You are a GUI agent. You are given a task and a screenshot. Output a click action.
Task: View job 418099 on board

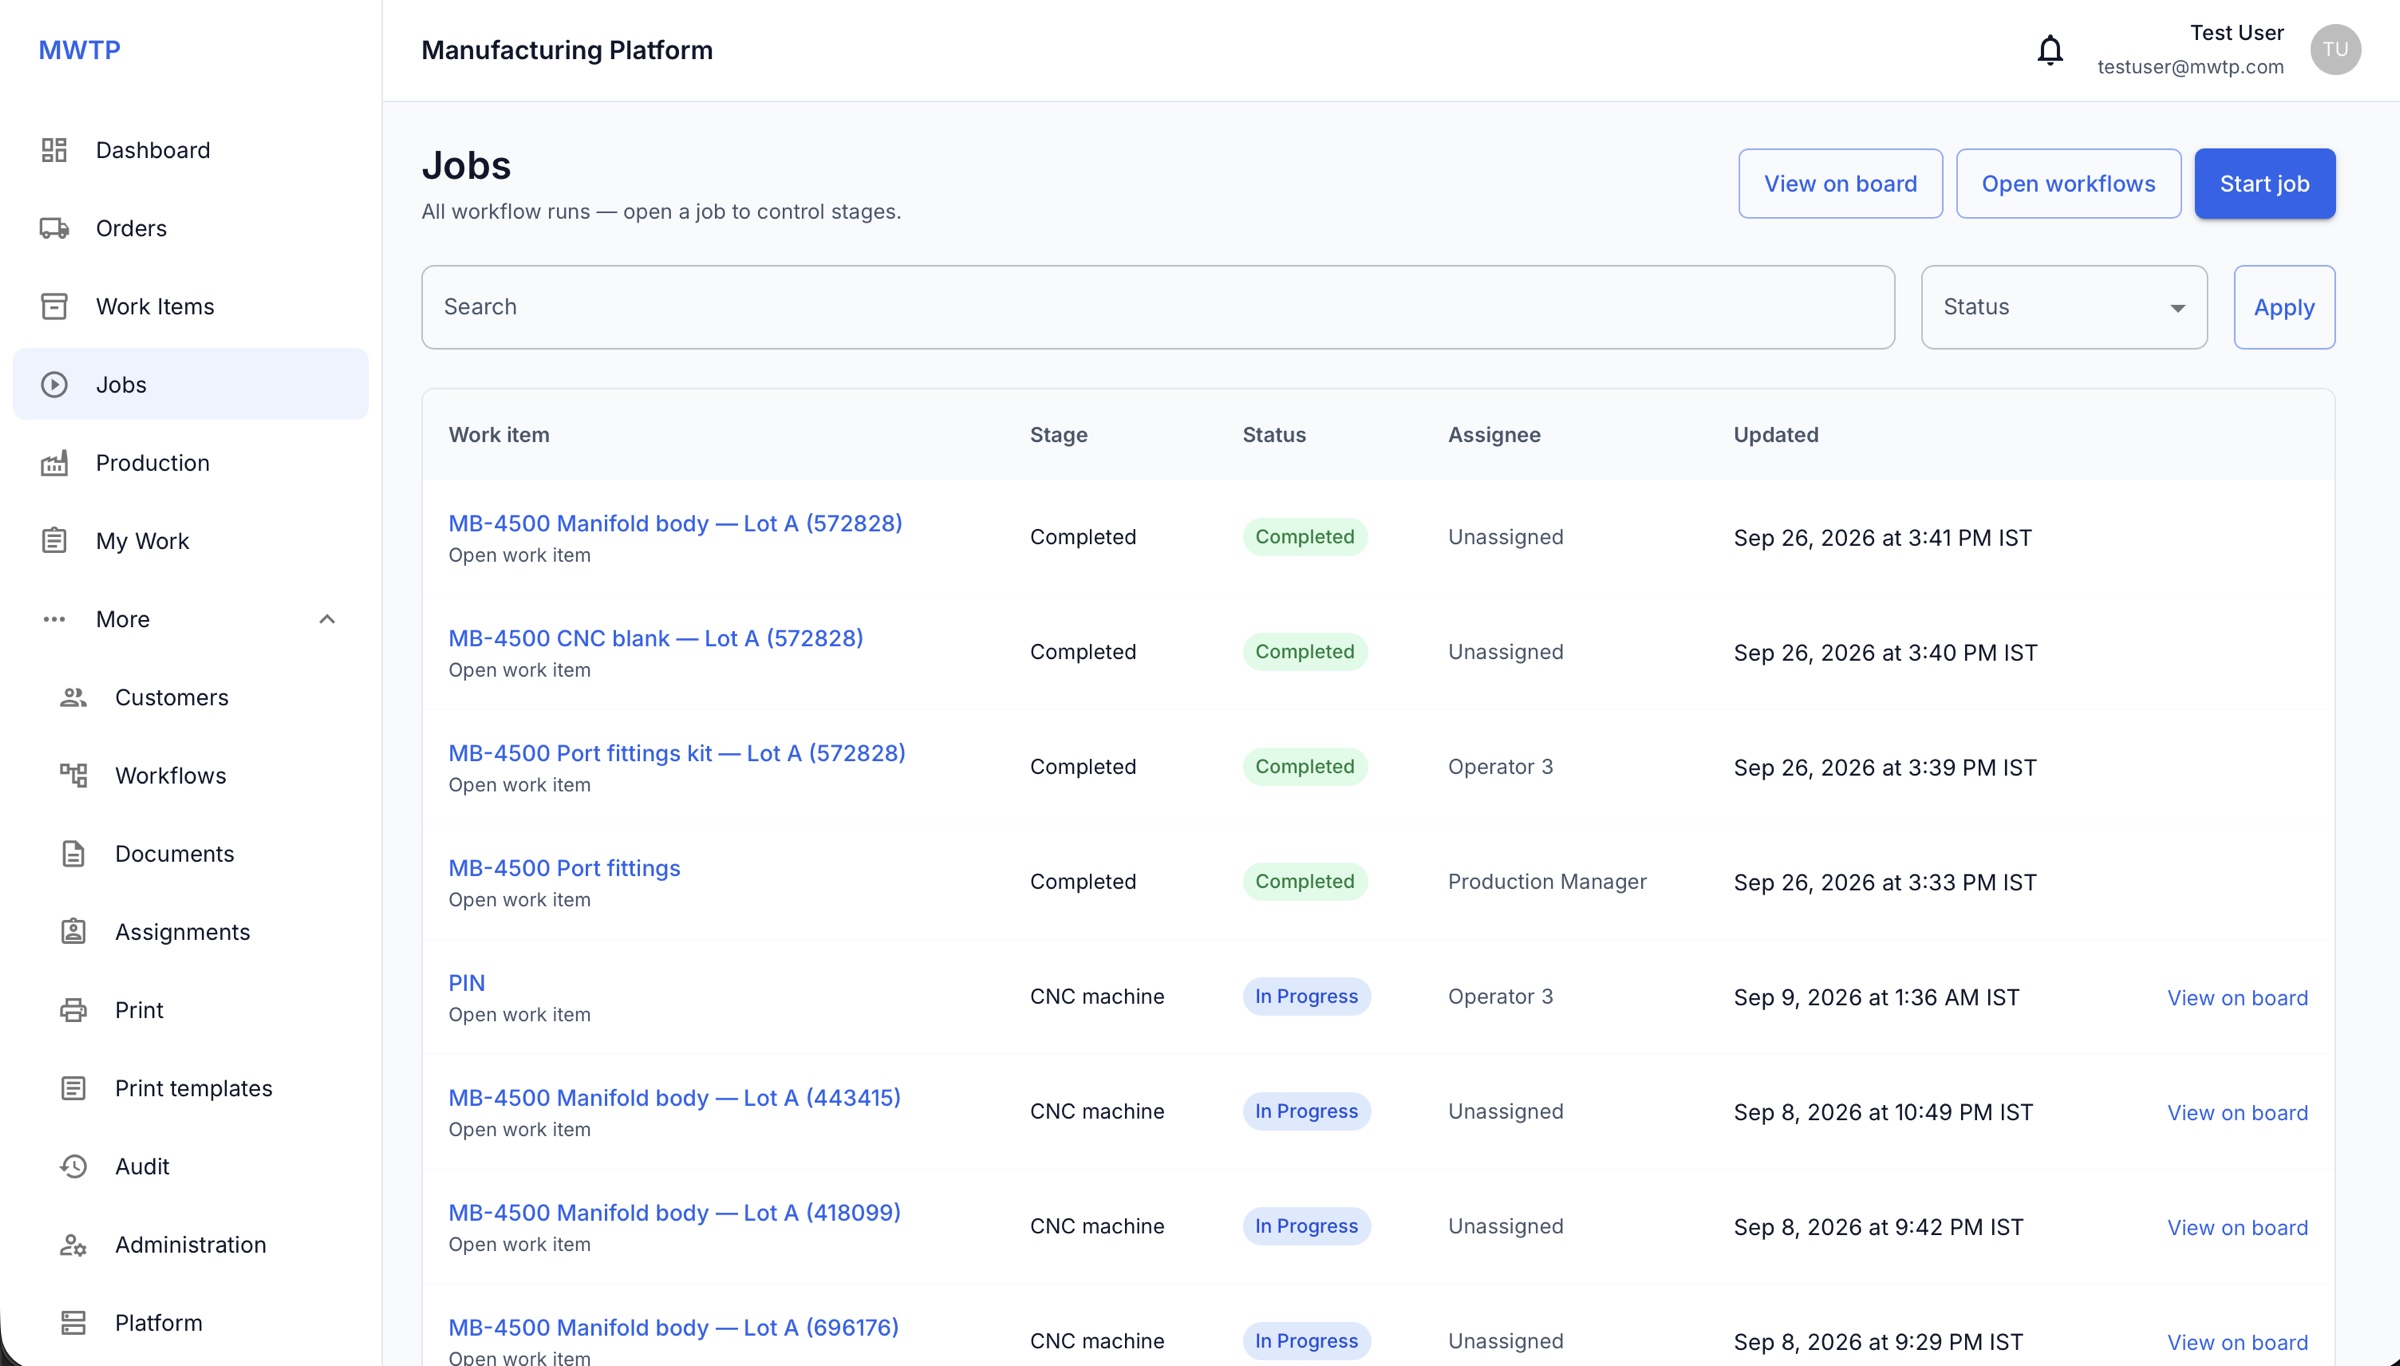[x=2237, y=1228]
